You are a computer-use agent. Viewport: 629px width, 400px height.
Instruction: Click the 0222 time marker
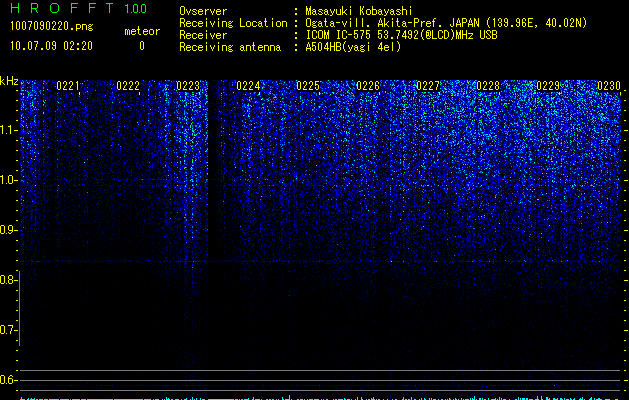[128, 86]
